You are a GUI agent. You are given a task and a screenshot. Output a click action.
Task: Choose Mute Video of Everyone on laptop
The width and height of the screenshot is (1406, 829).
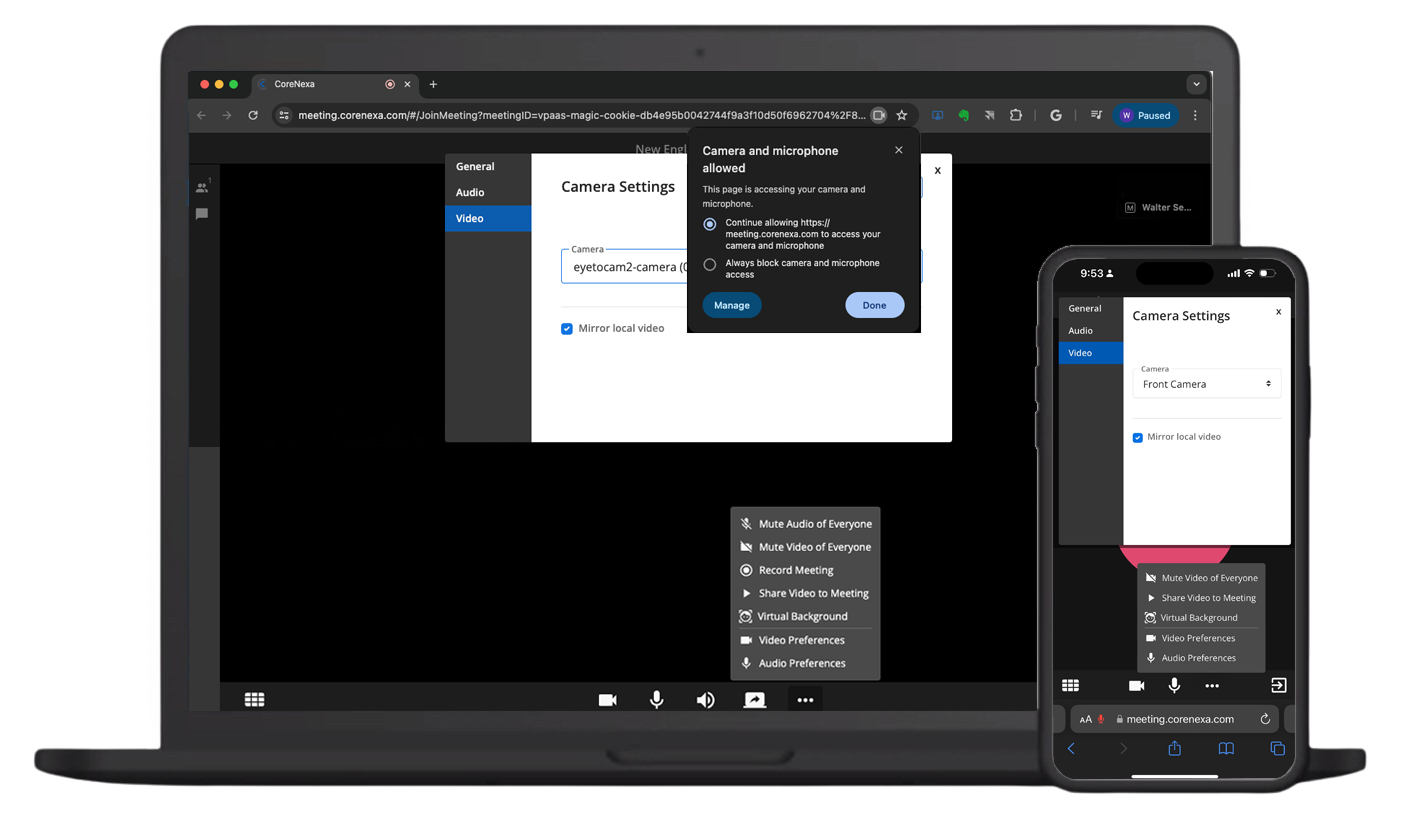coord(805,547)
